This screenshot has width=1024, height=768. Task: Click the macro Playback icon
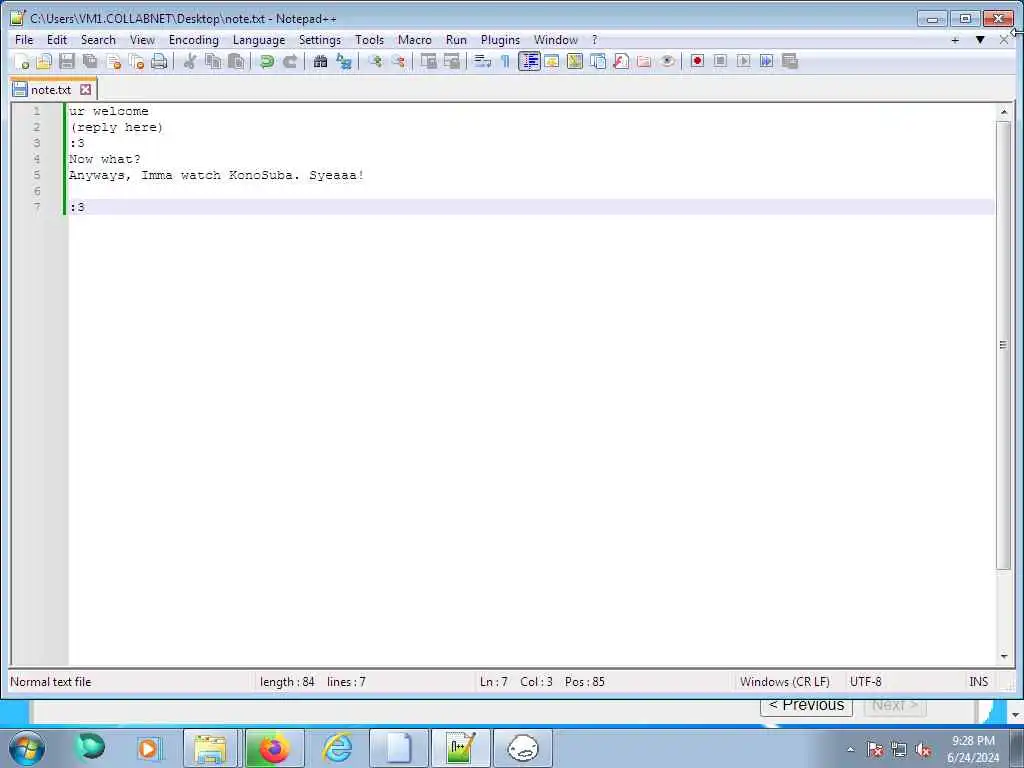(x=743, y=61)
